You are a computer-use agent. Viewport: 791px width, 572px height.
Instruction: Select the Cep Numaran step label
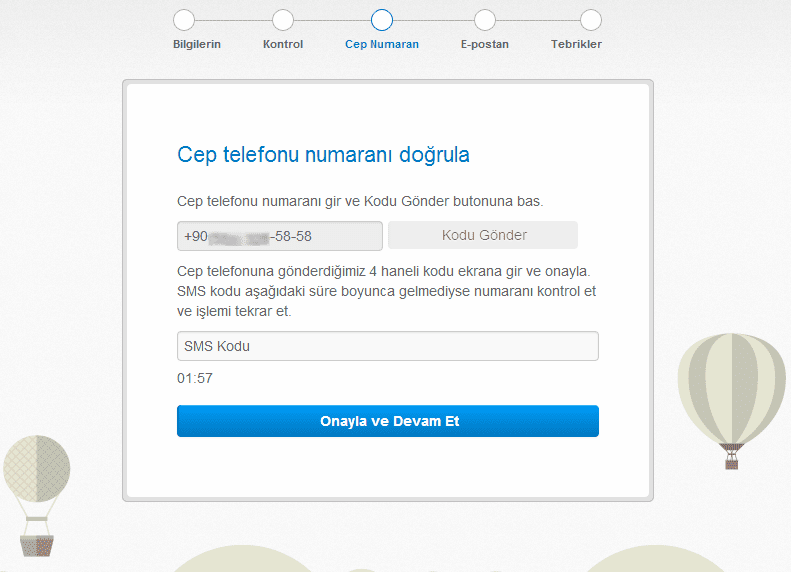point(382,44)
